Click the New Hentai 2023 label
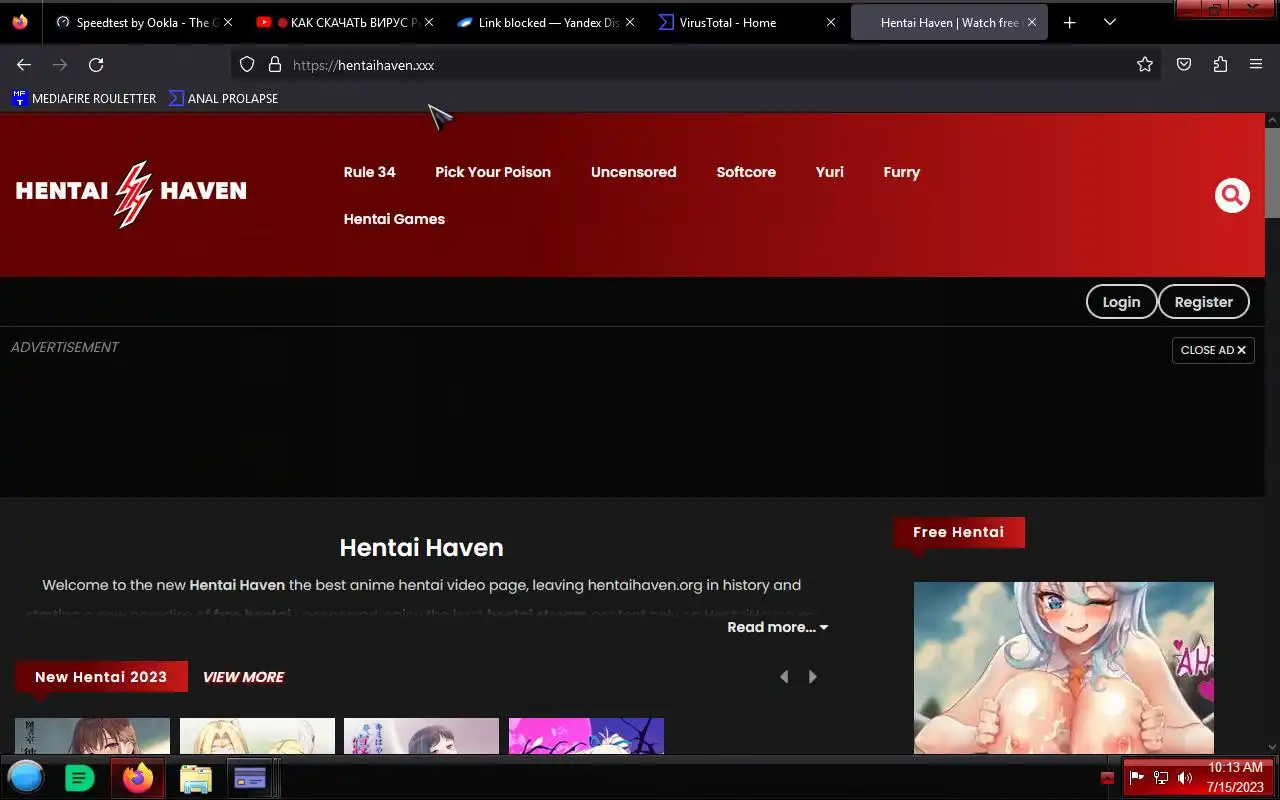The height and width of the screenshot is (800, 1280). (101, 677)
